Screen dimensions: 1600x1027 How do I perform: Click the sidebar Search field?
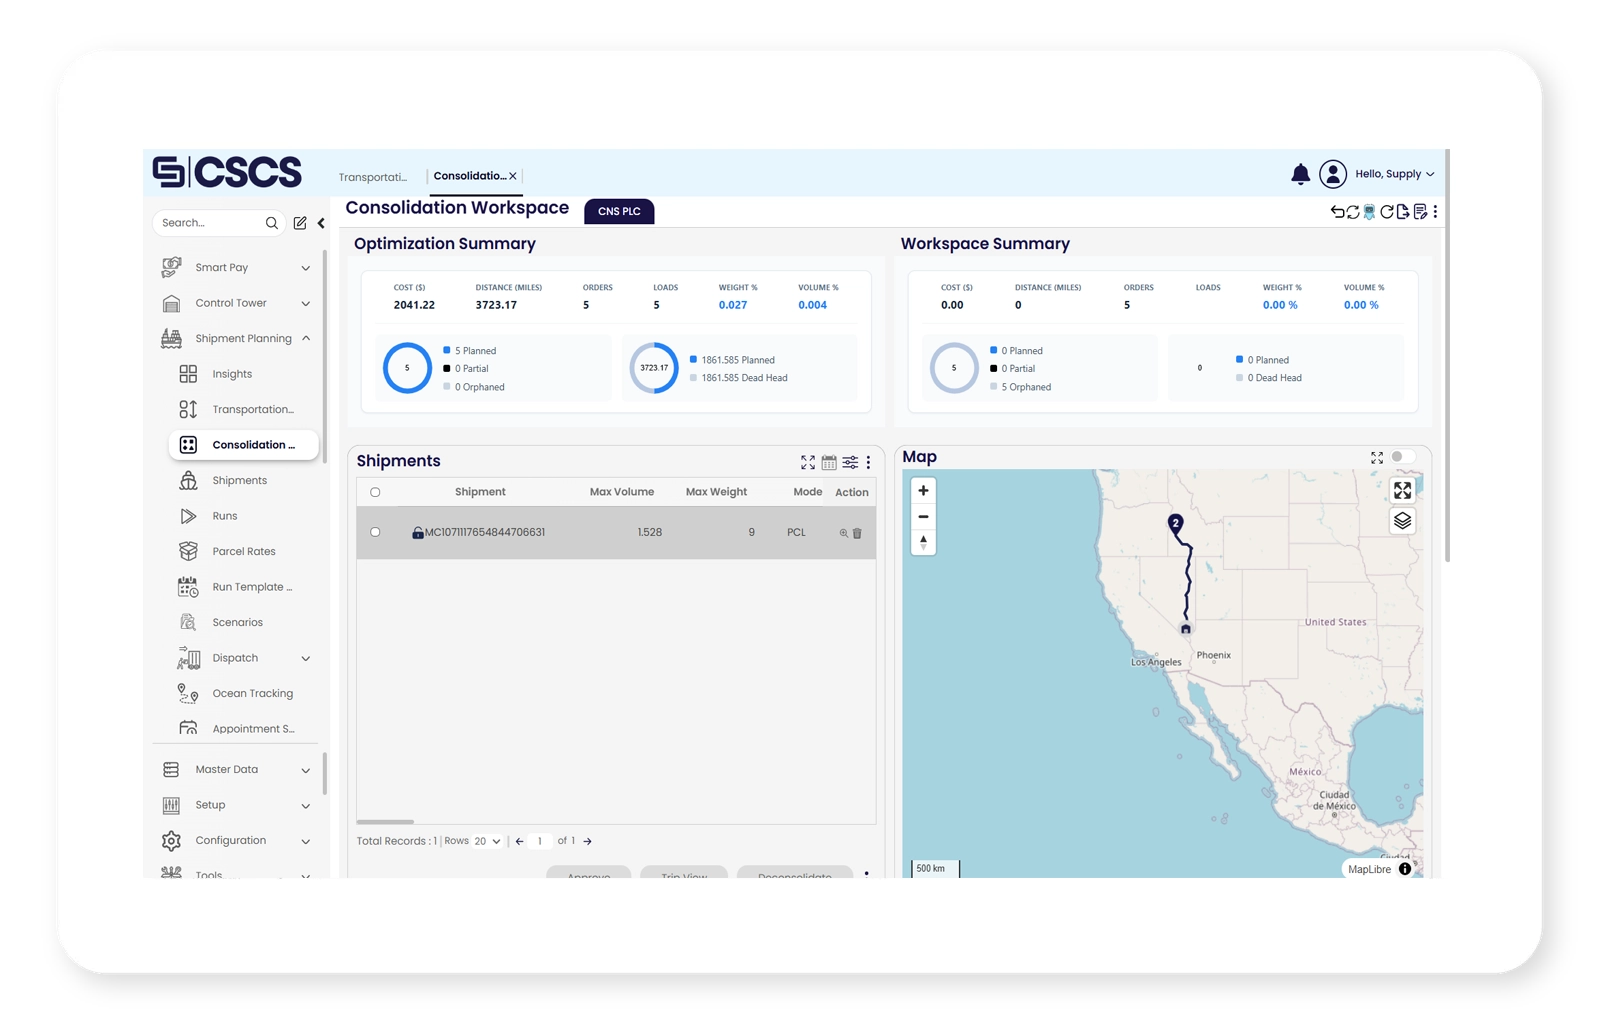(210, 223)
